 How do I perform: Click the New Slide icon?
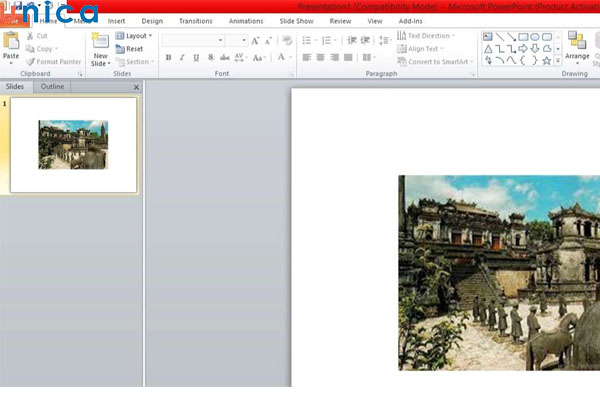point(100,41)
